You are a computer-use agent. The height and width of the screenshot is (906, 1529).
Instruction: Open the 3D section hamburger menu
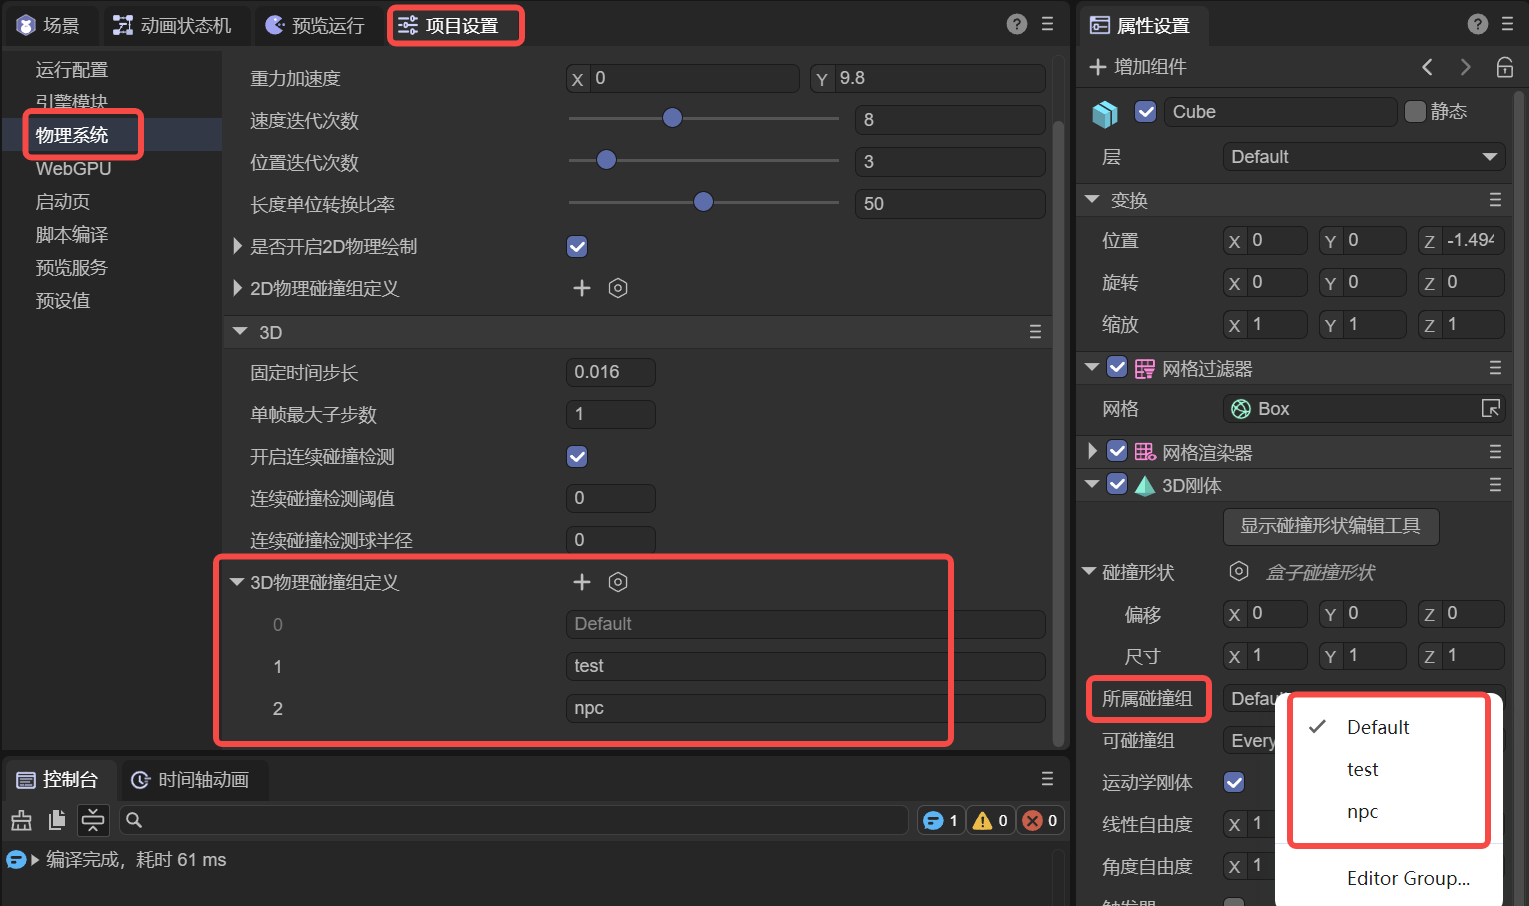point(1035,332)
